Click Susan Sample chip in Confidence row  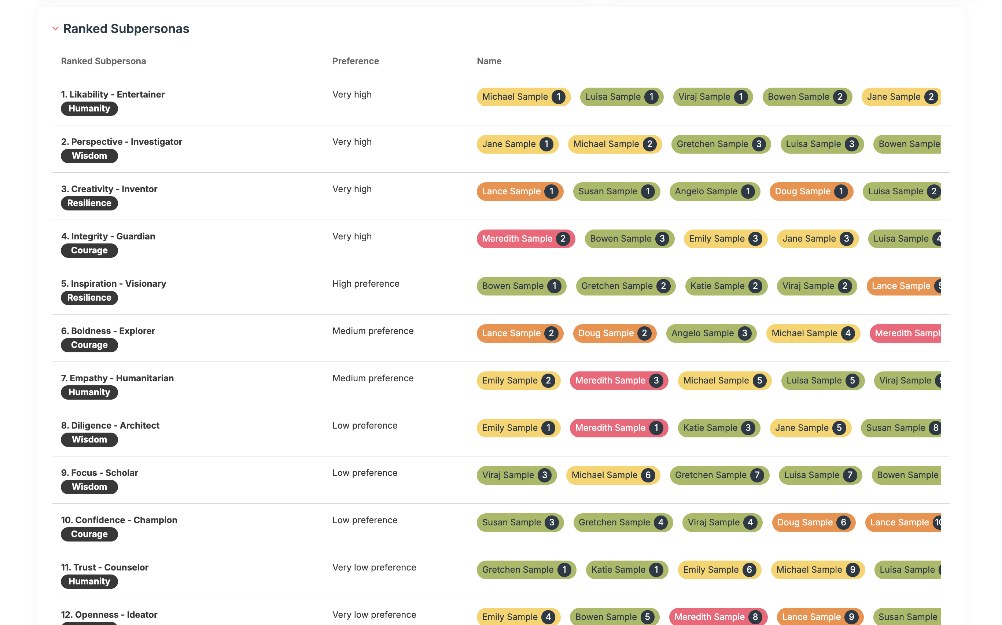click(x=520, y=523)
